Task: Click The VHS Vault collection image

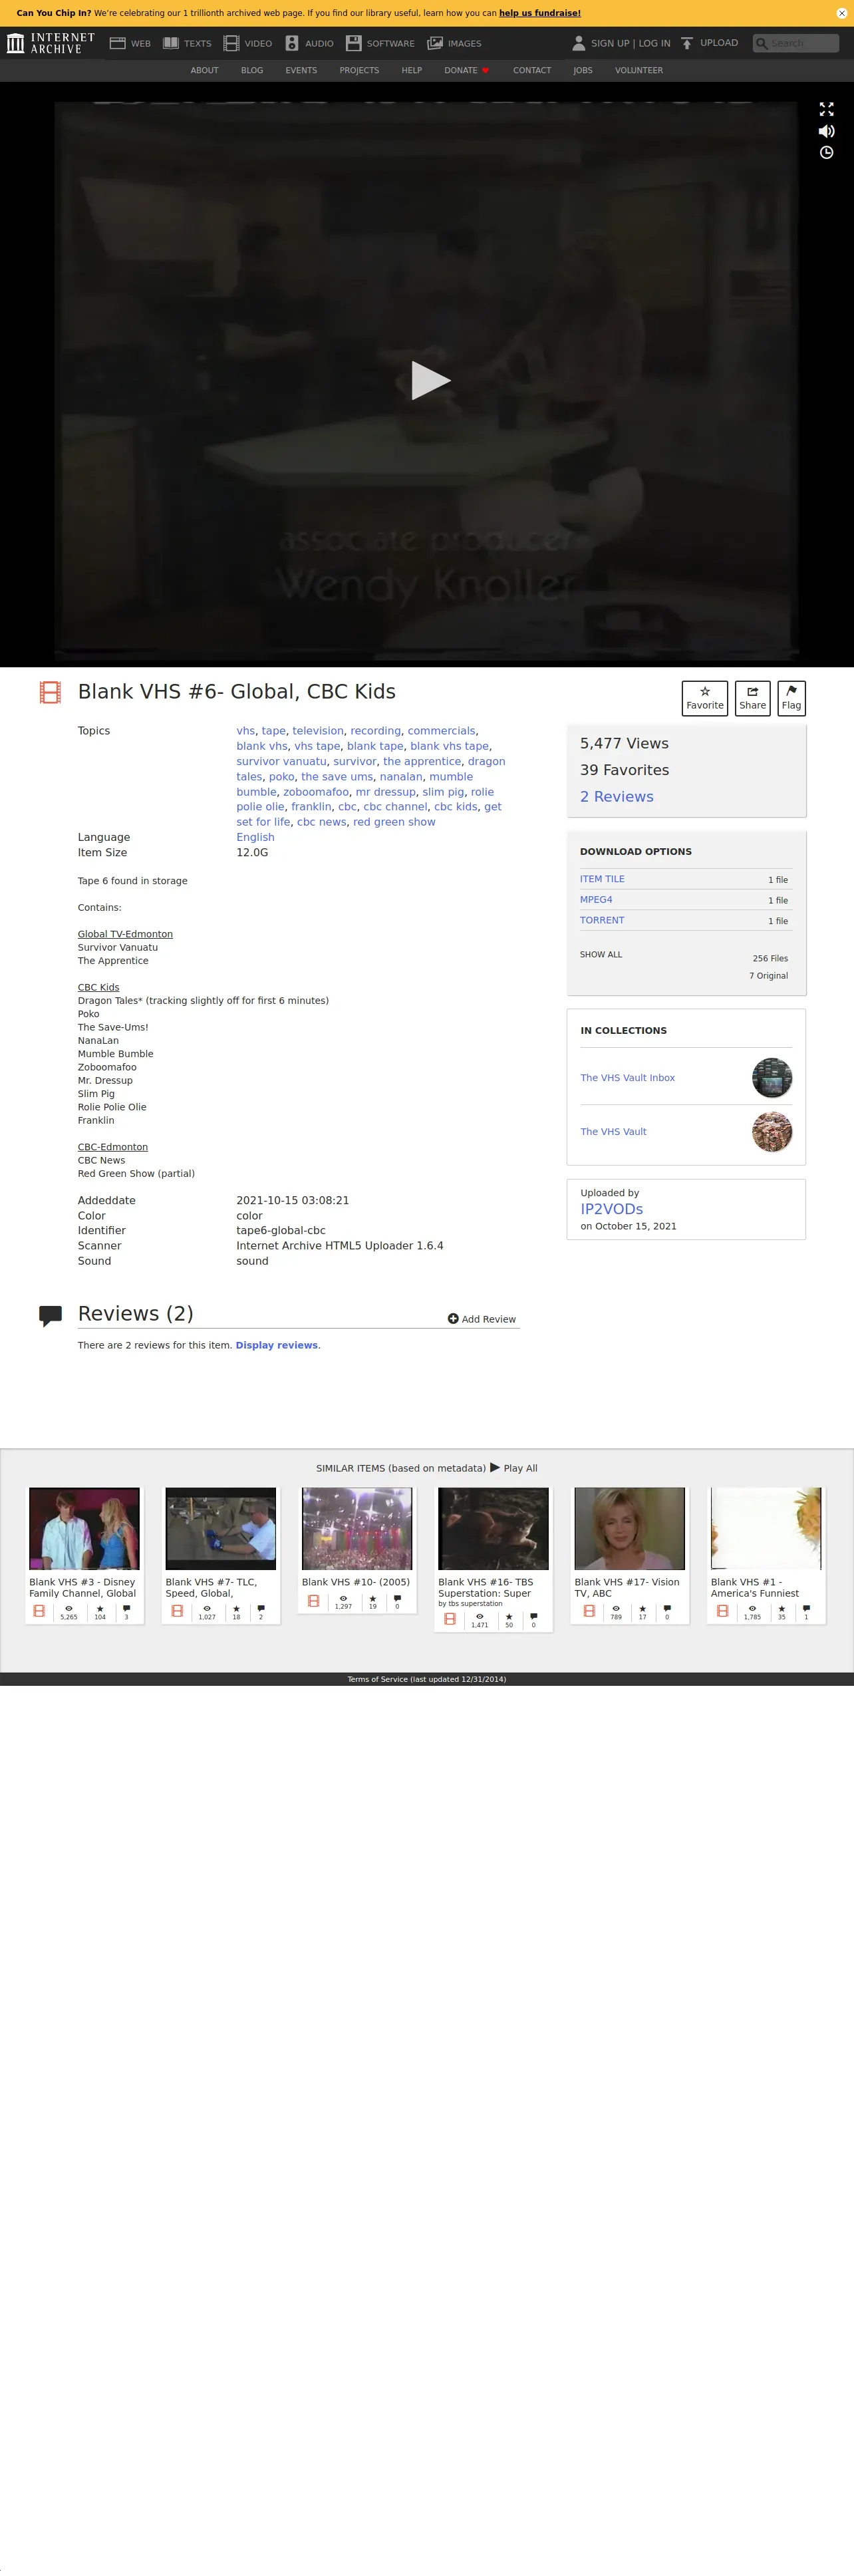Action: coord(772,1132)
